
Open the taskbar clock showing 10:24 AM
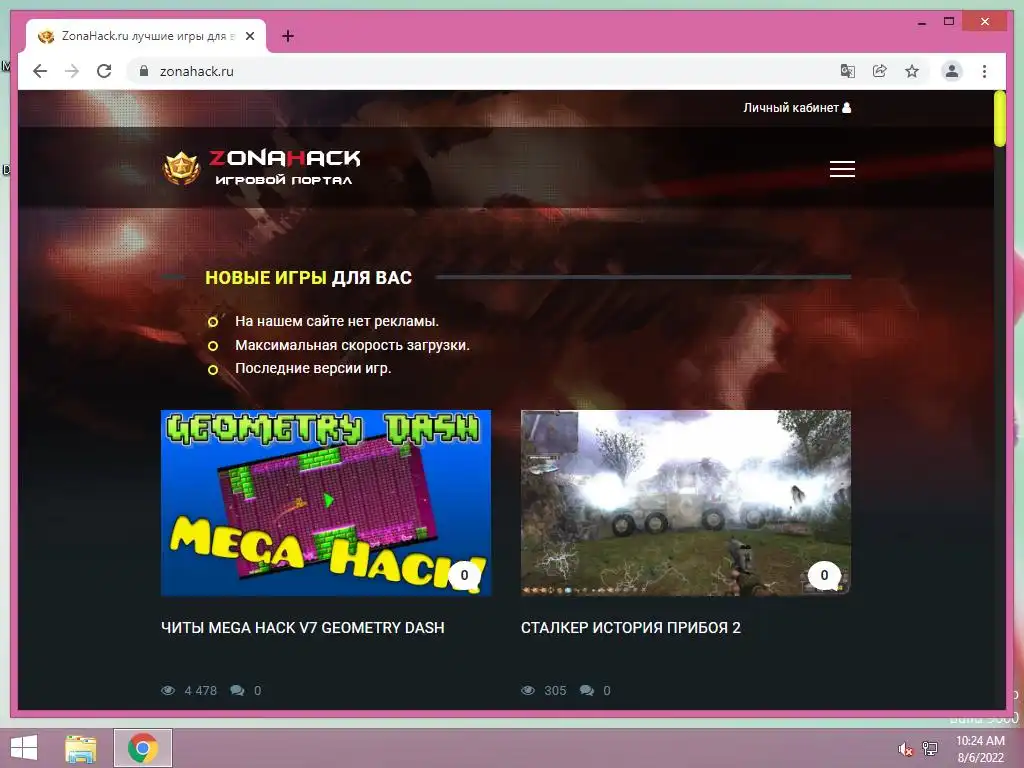980,749
